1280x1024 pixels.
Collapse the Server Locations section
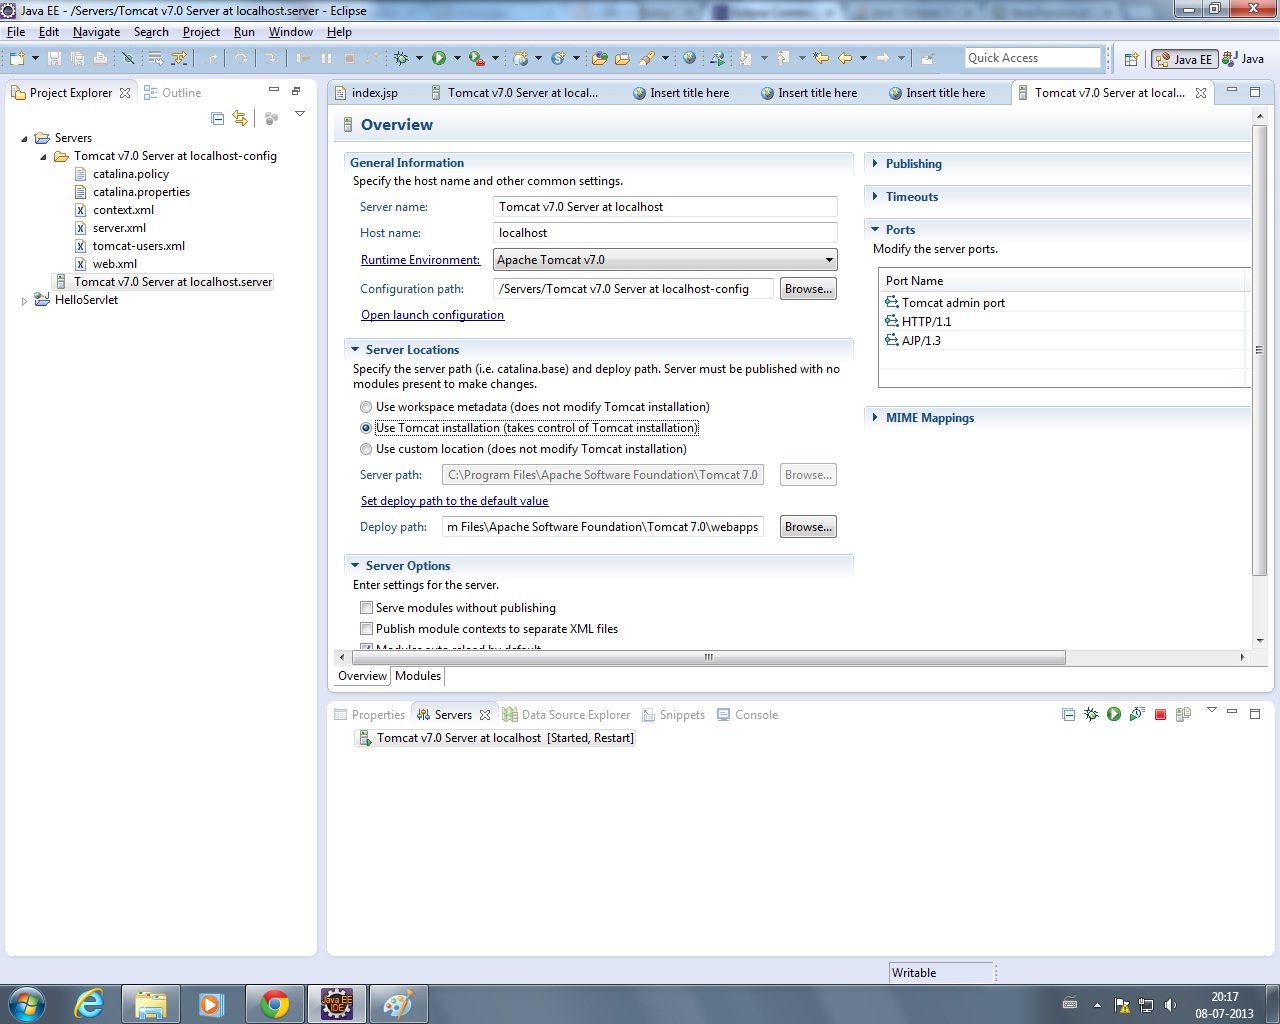tap(355, 350)
